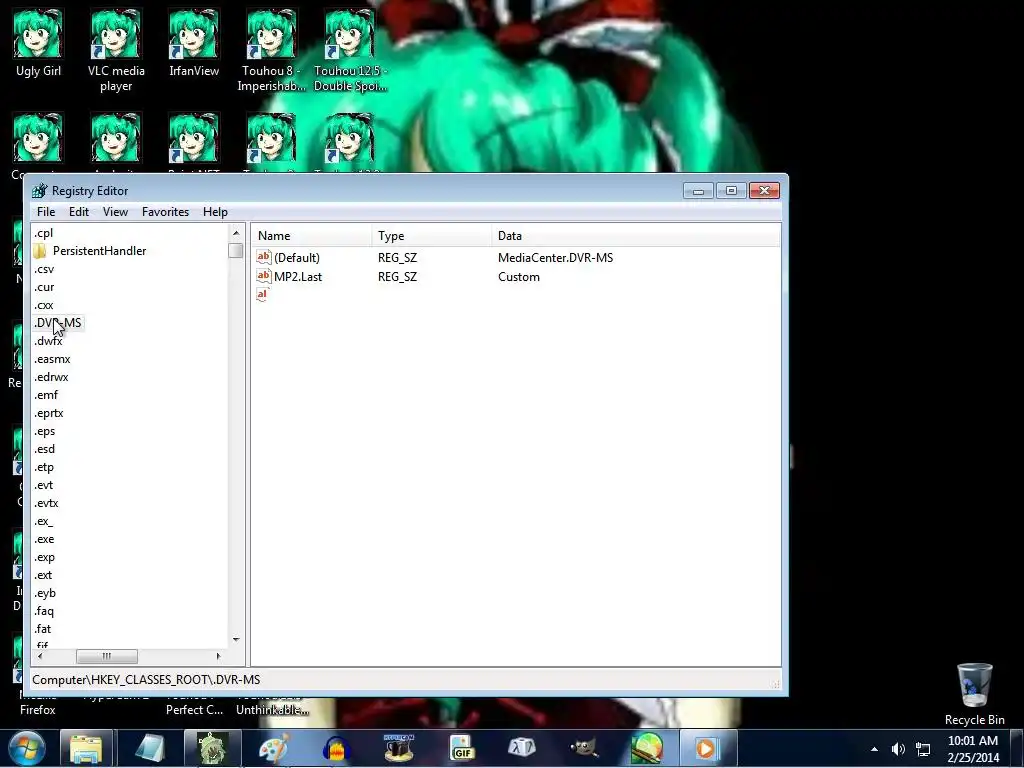Click the tree scroll-down arrow
The width and height of the screenshot is (1024, 768).
236,640
